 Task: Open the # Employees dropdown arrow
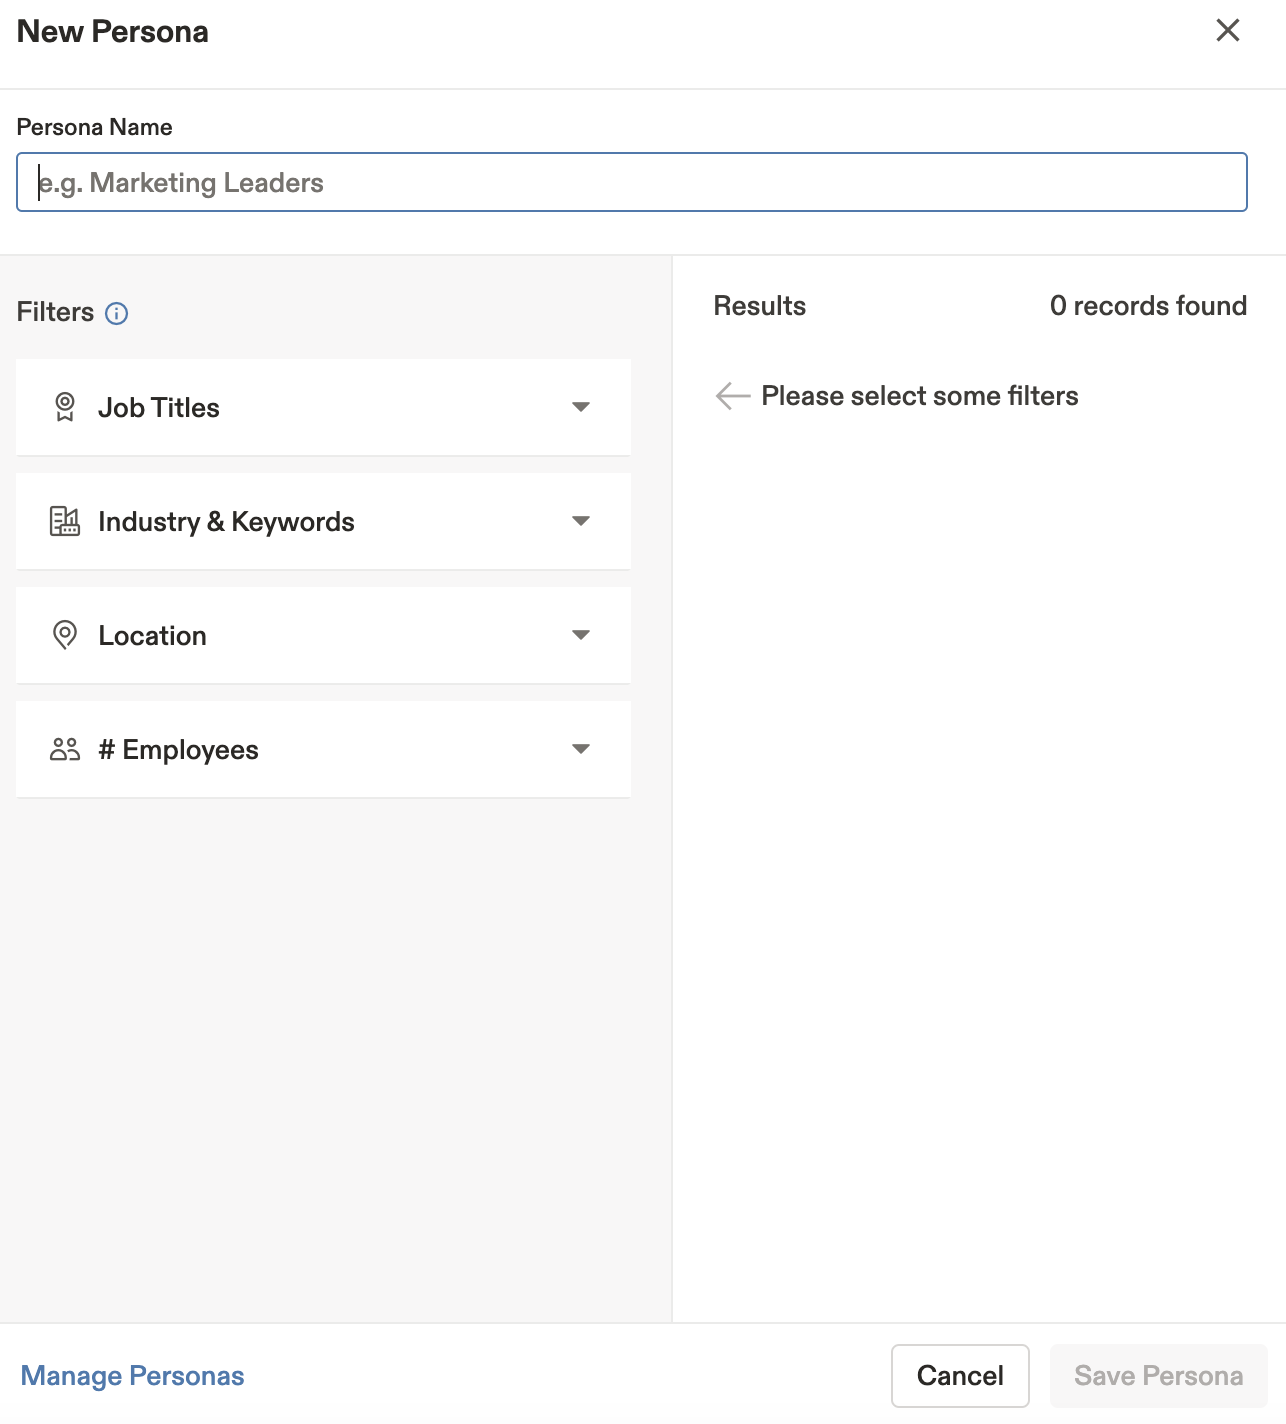pyautogui.click(x=581, y=749)
